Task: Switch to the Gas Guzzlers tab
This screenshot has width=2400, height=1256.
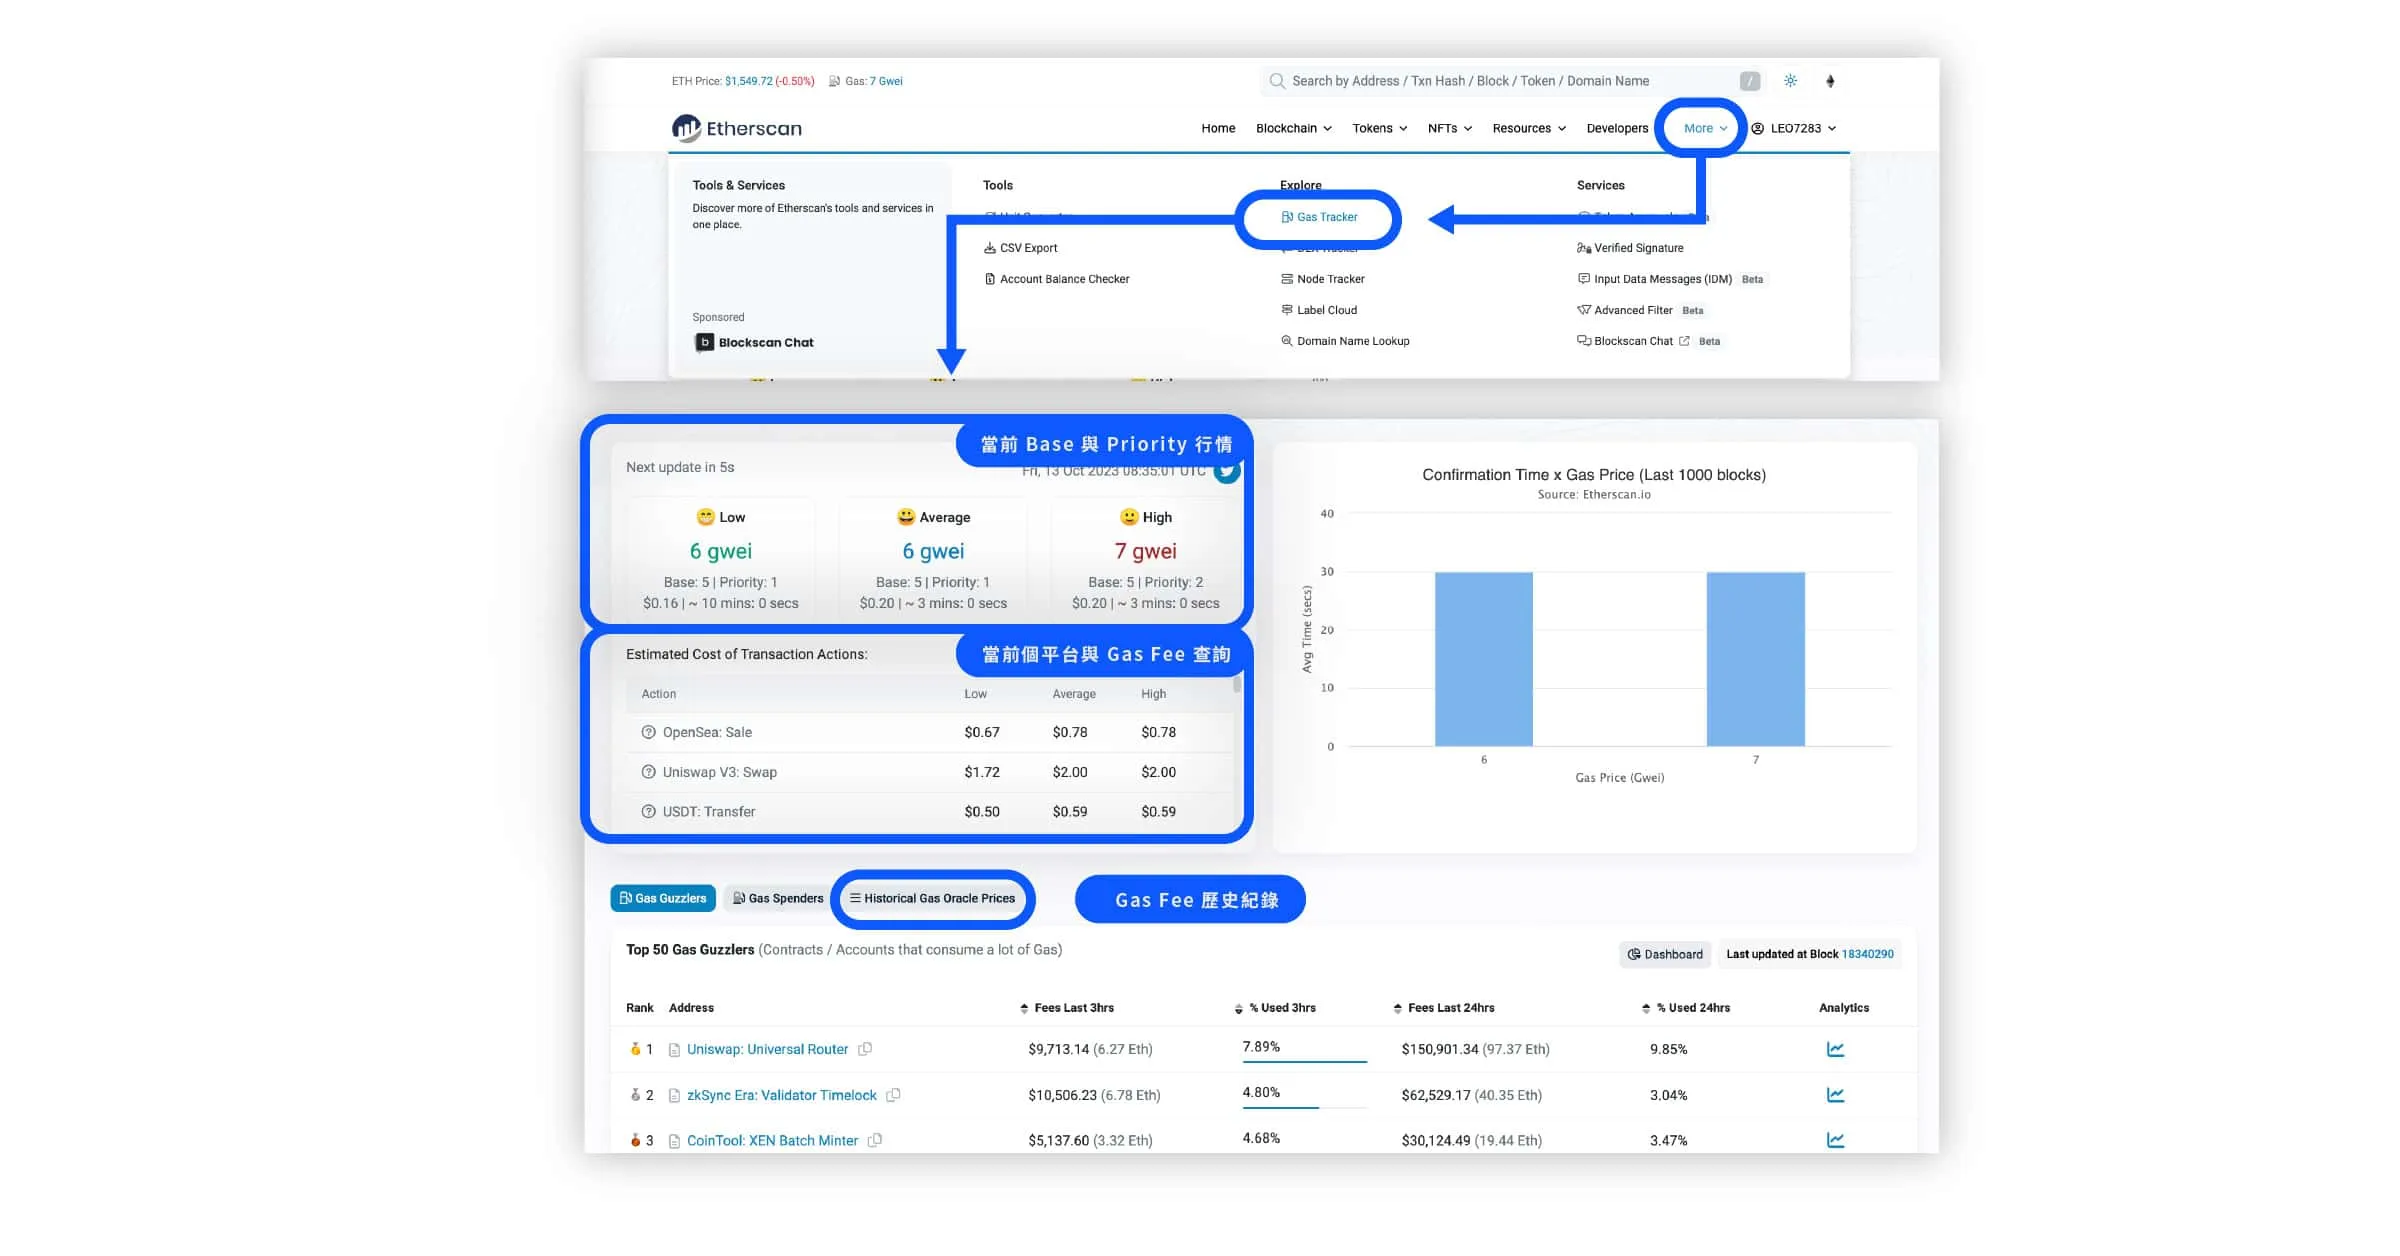Action: click(663, 898)
